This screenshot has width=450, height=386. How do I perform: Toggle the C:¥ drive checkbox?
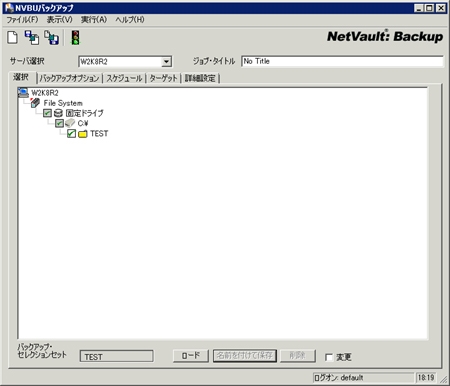pos(59,123)
